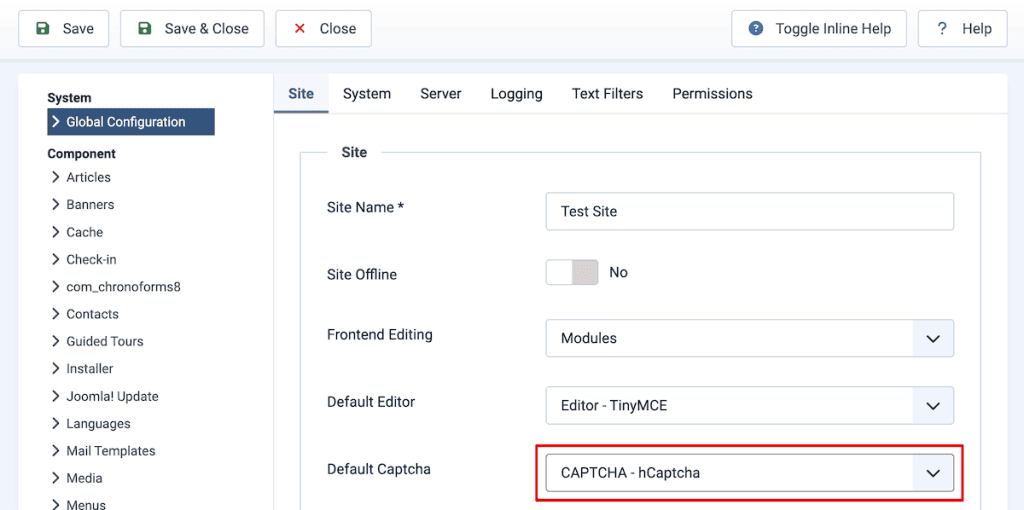The image size is (1024, 510).
Task: Open Banners component settings
Action: point(83,205)
